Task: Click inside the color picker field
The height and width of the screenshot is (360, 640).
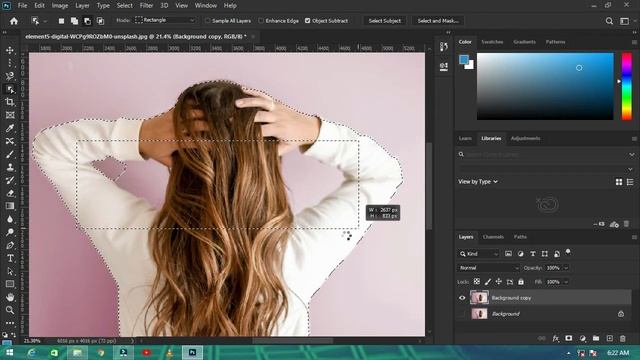Action: click(545, 86)
